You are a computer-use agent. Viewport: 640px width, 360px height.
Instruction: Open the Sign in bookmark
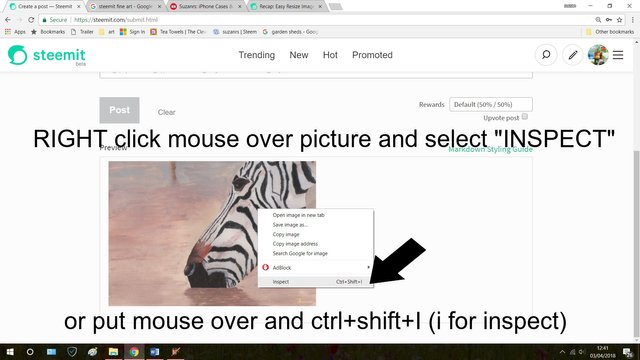click(133, 32)
